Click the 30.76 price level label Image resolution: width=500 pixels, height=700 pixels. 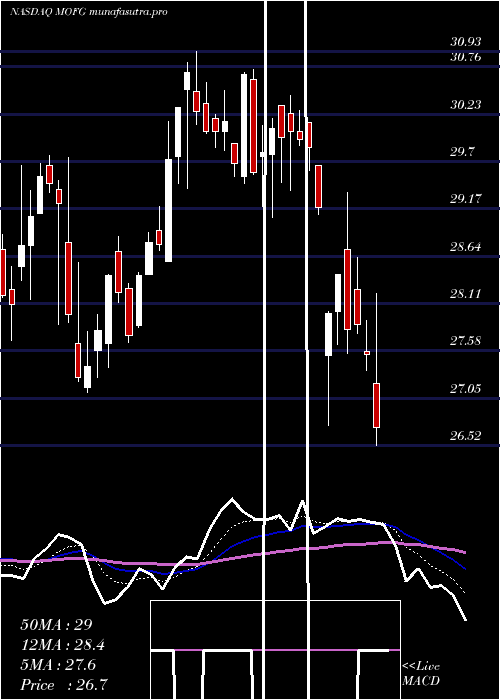[466, 57]
